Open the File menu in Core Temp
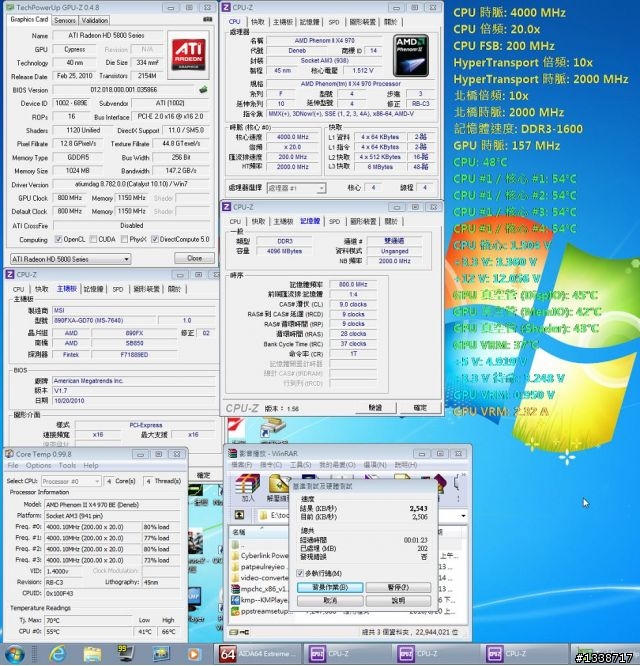Viewport: 640px width, 666px height. tap(13, 466)
